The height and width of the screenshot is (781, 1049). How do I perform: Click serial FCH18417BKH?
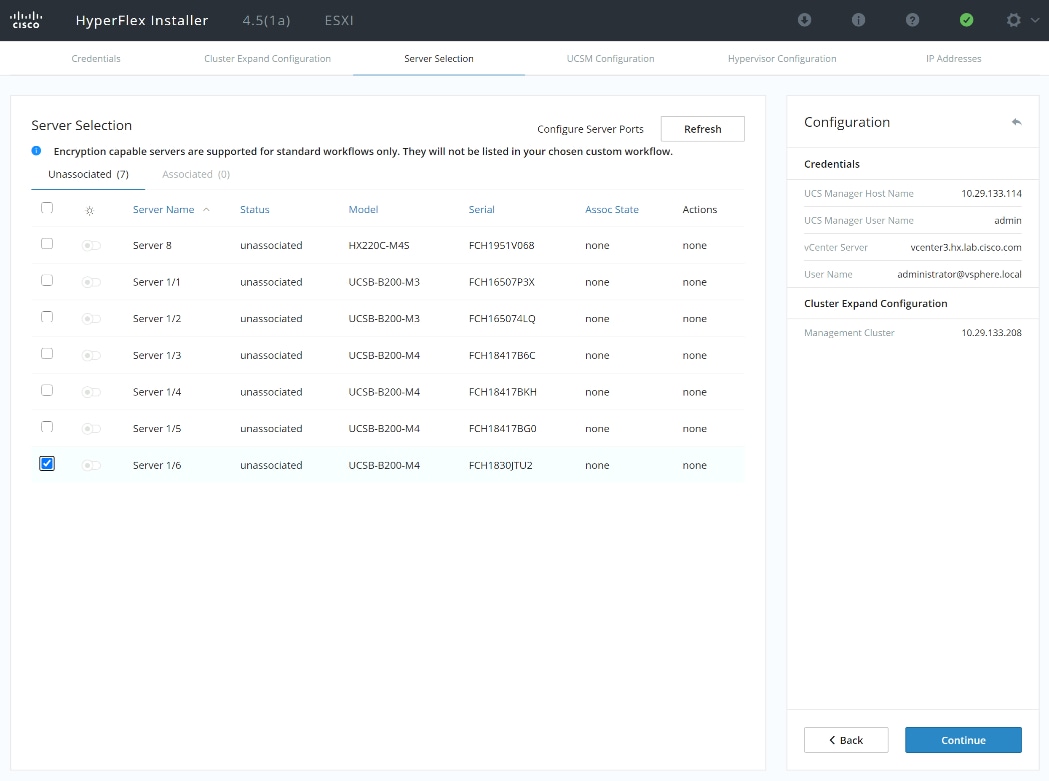pyautogui.click(x=502, y=392)
